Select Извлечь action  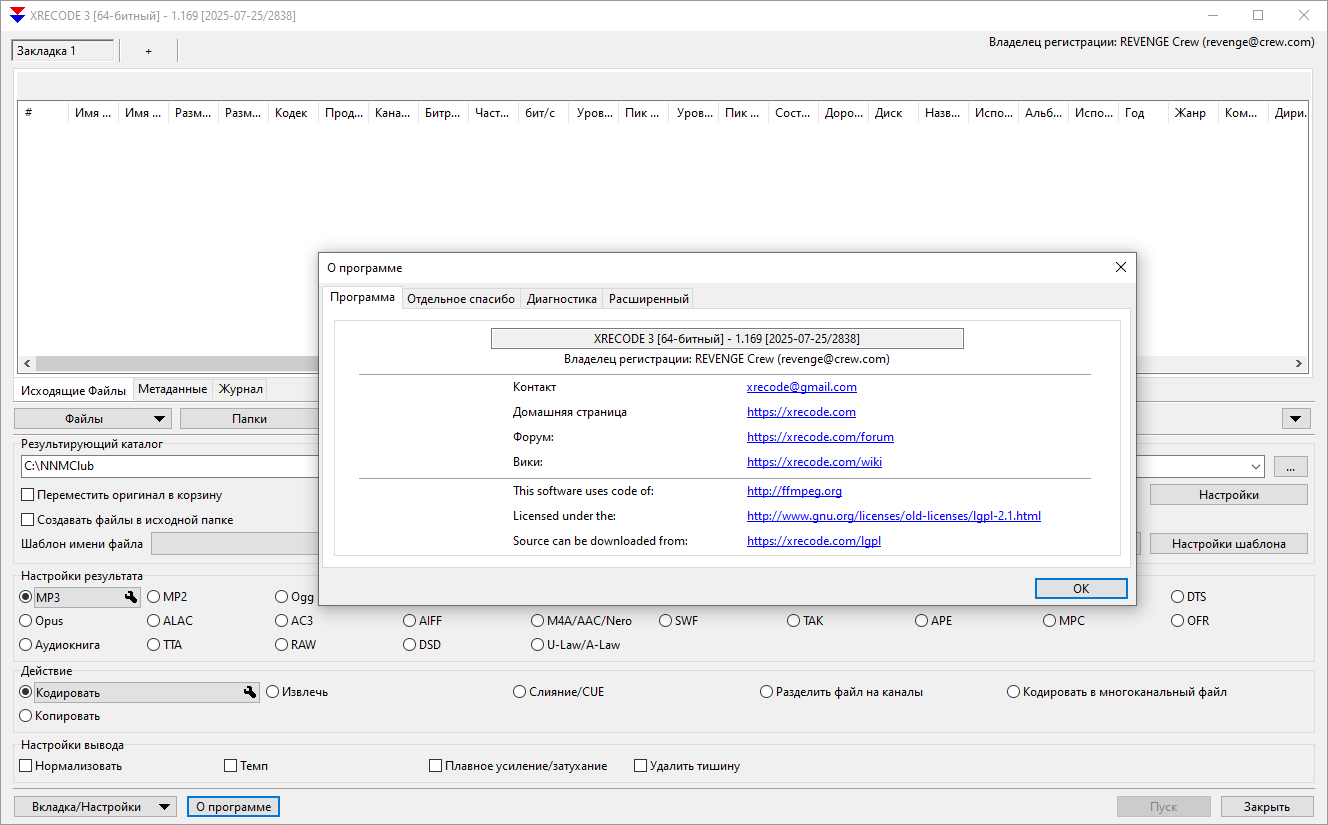(273, 692)
